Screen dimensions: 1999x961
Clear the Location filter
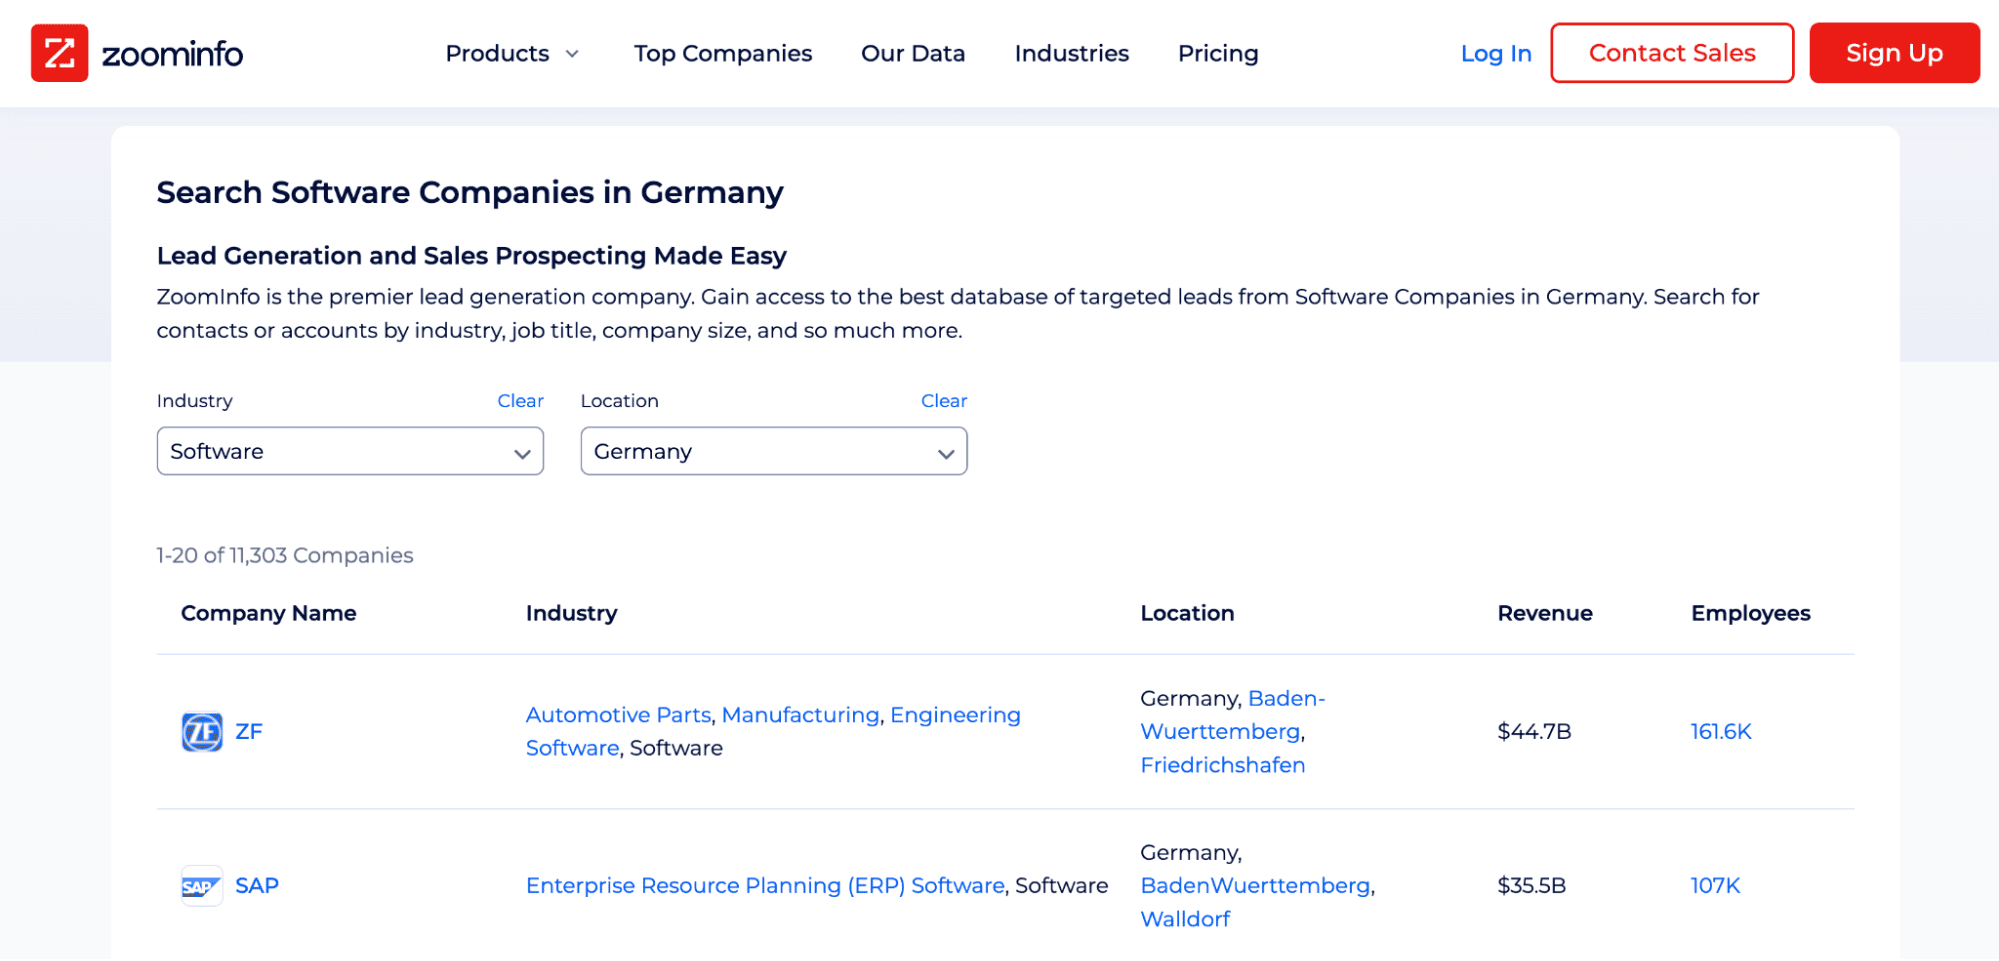(944, 401)
